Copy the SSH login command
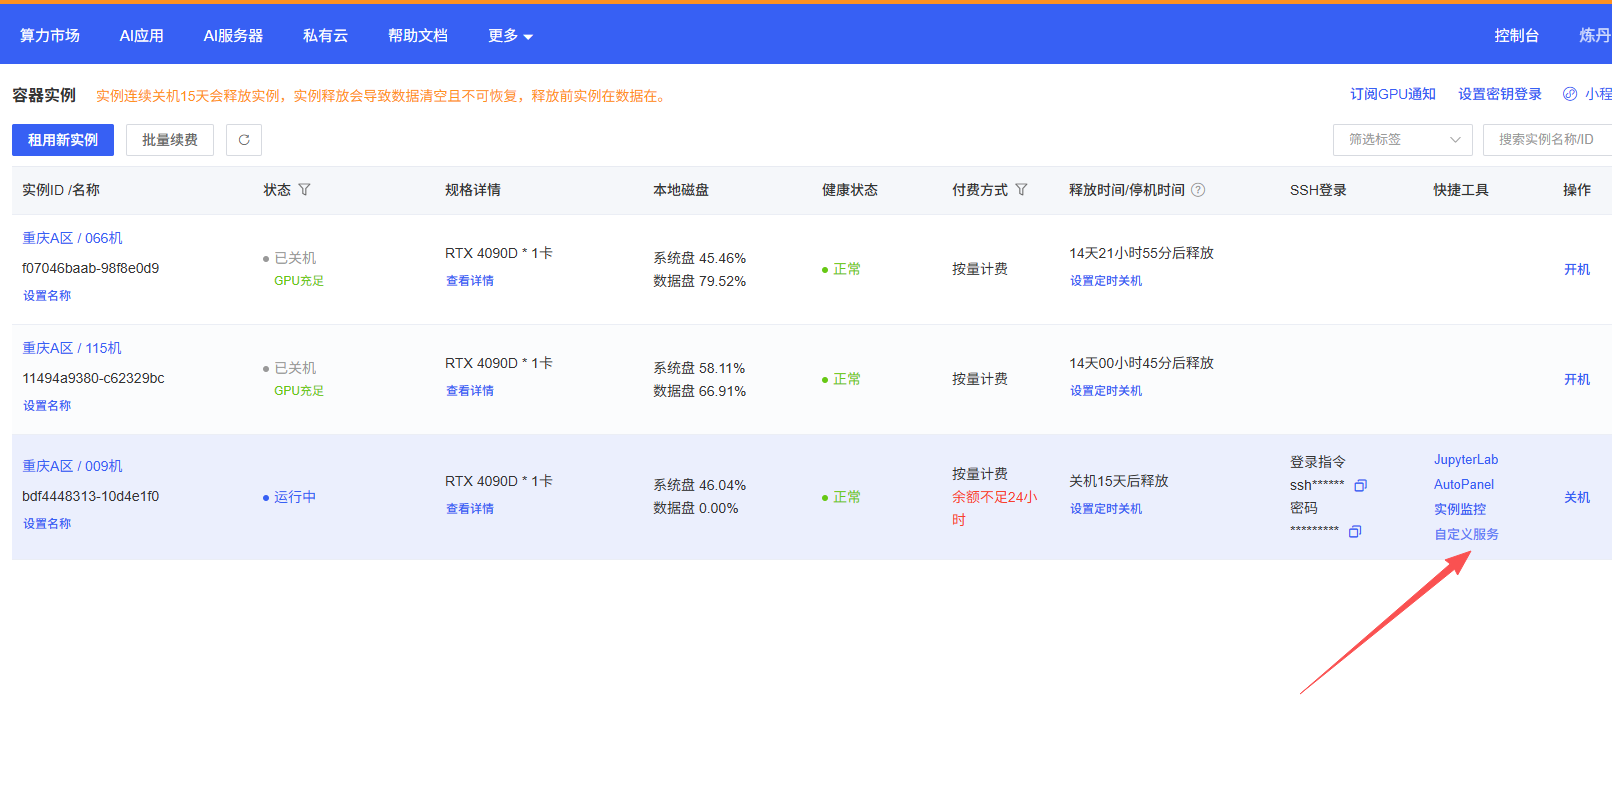 [1360, 486]
